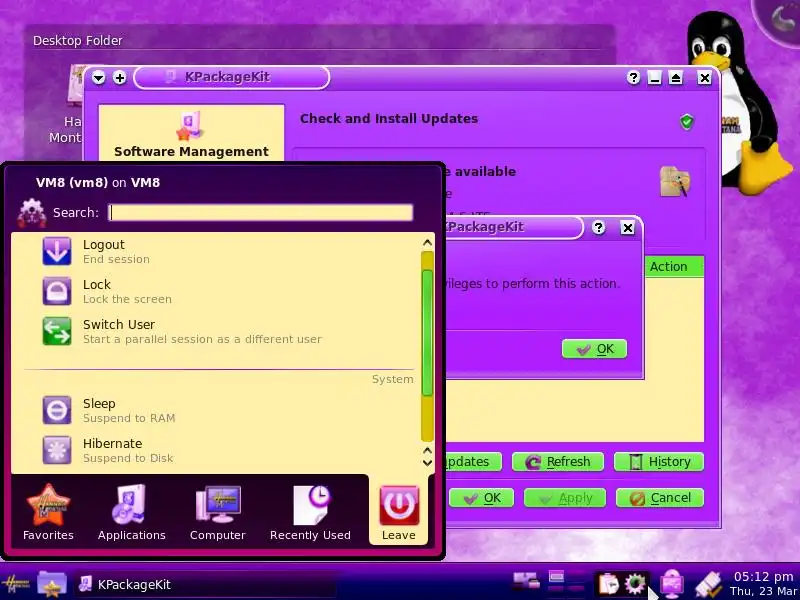Click the Refresh button in KPackageKit
The width and height of the screenshot is (800, 600).
pos(558,462)
